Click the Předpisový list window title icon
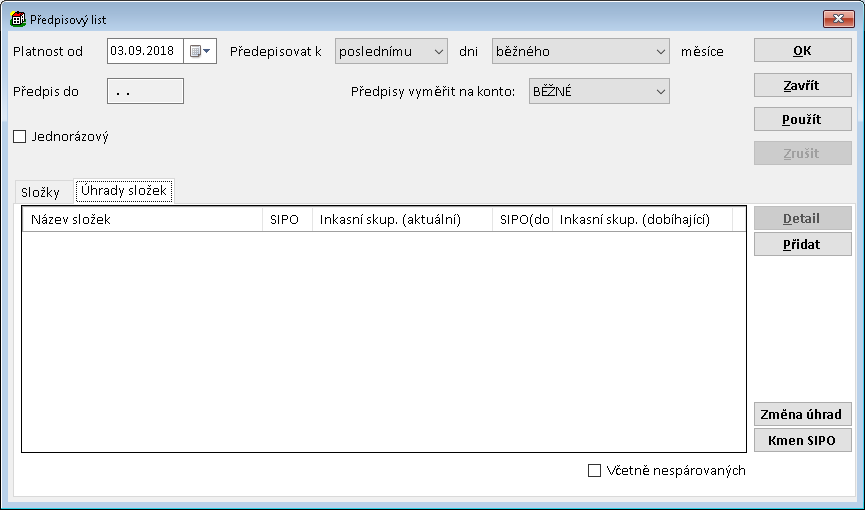 point(18,19)
